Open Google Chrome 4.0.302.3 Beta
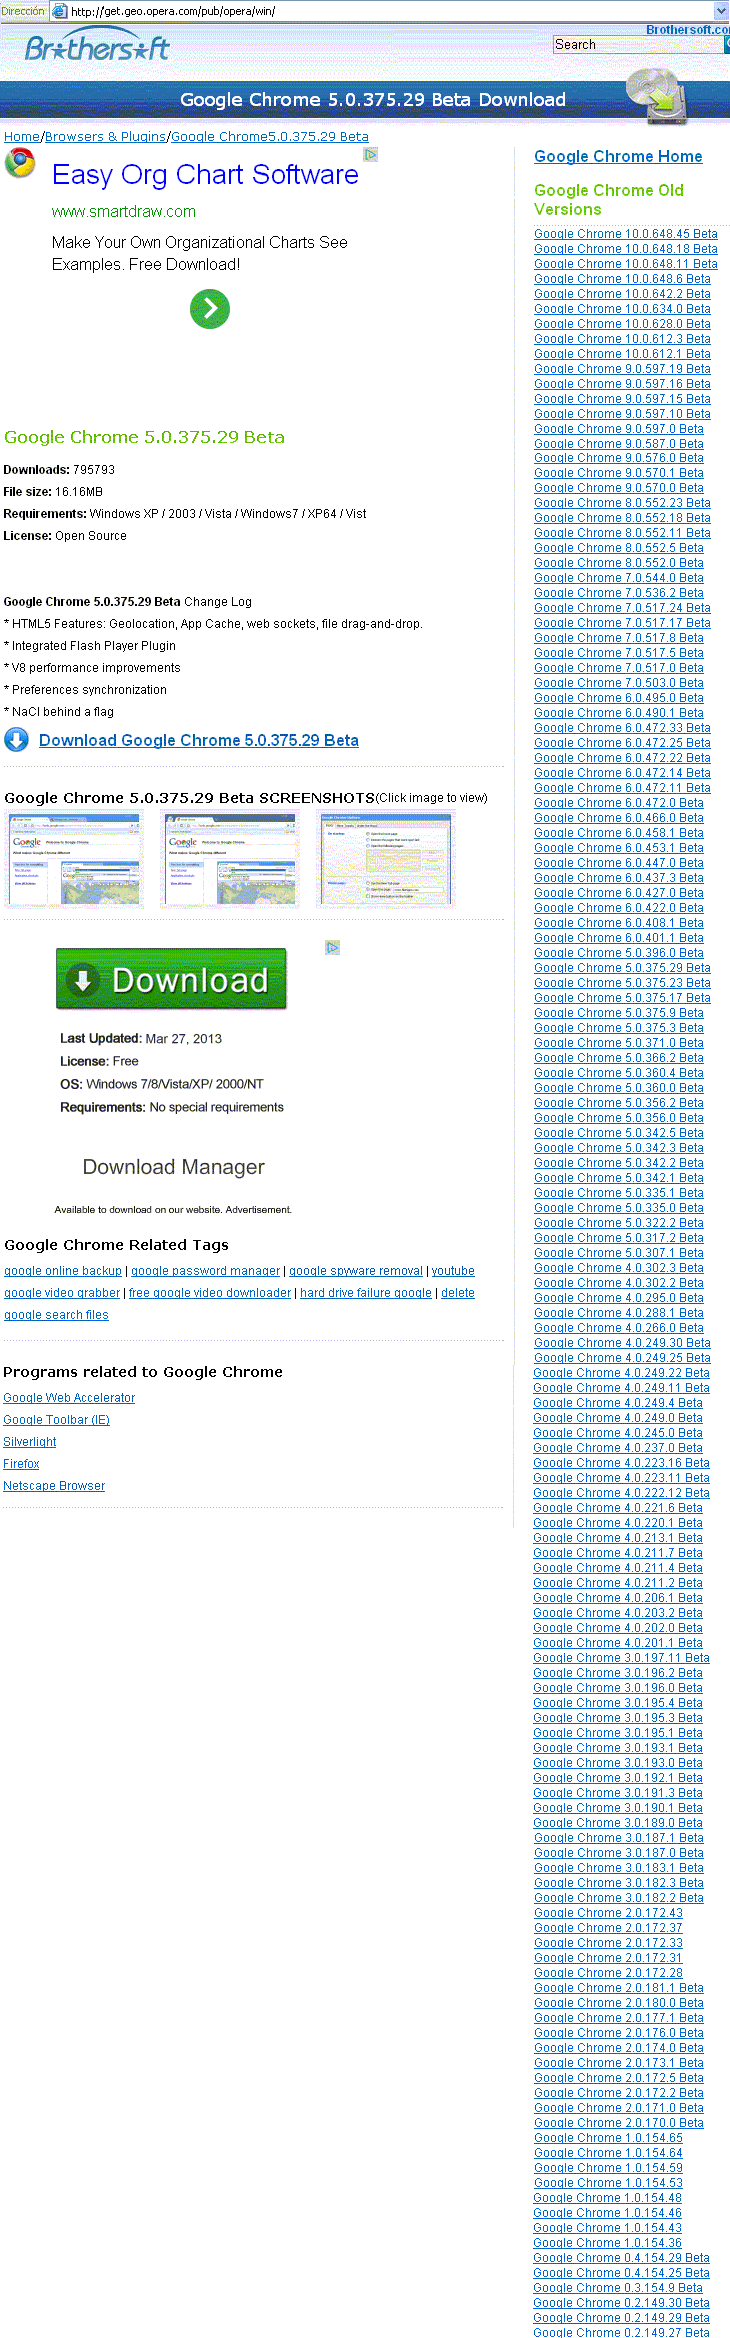 coord(619,1268)
